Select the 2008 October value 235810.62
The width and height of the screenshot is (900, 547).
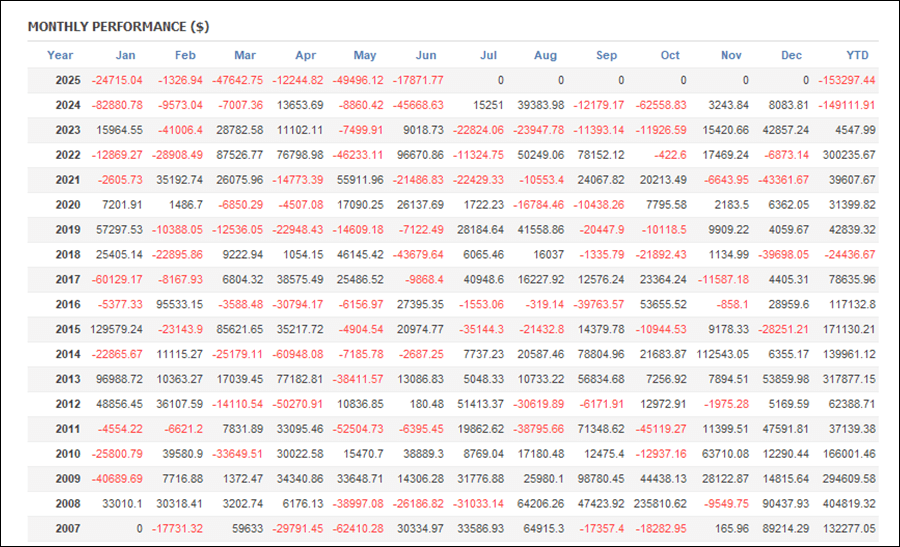coord(660,504)
